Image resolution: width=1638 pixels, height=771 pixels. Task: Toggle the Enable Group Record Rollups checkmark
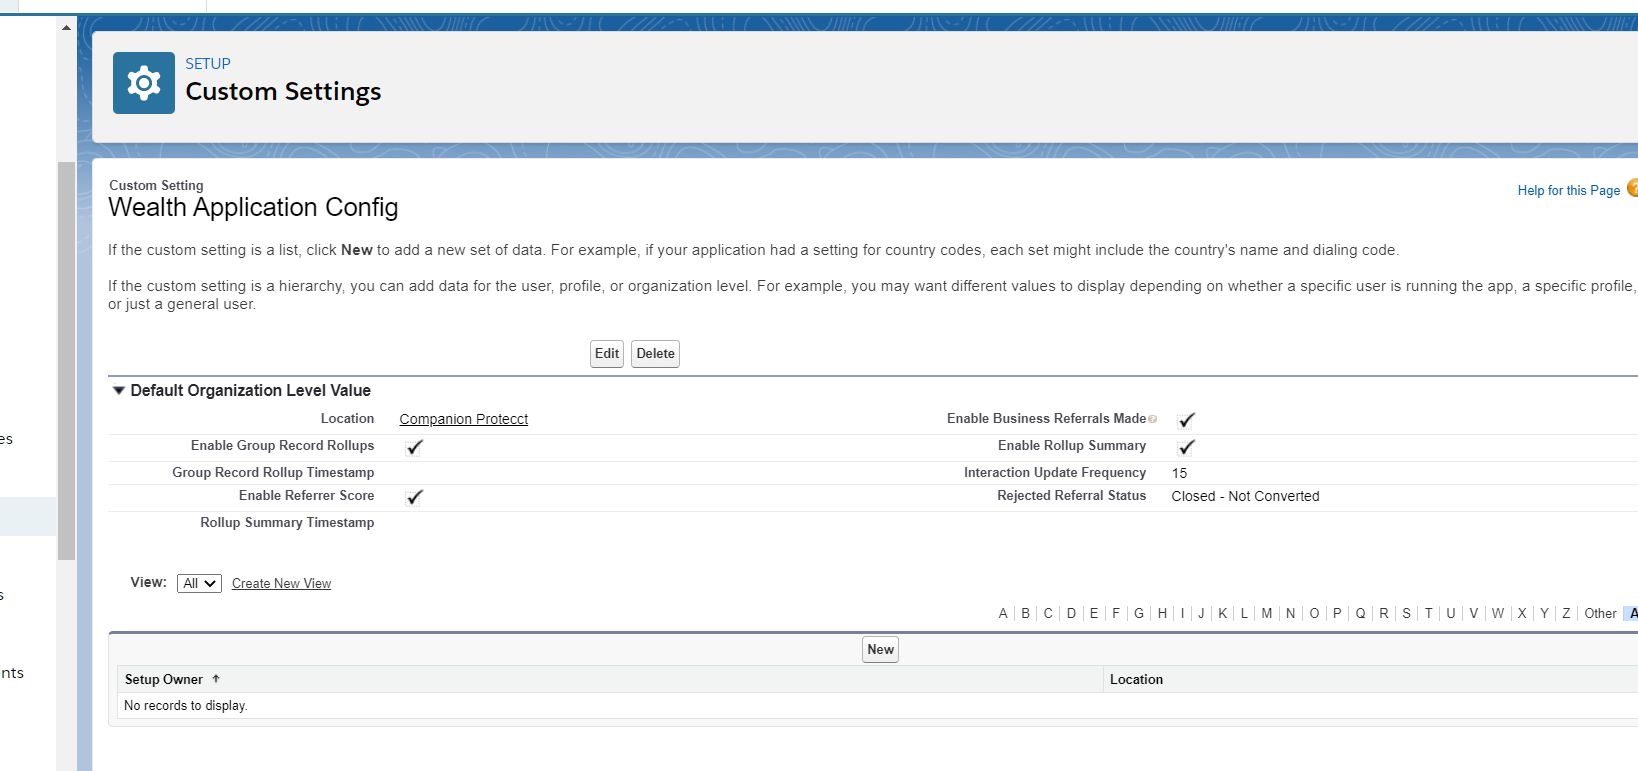414,447
